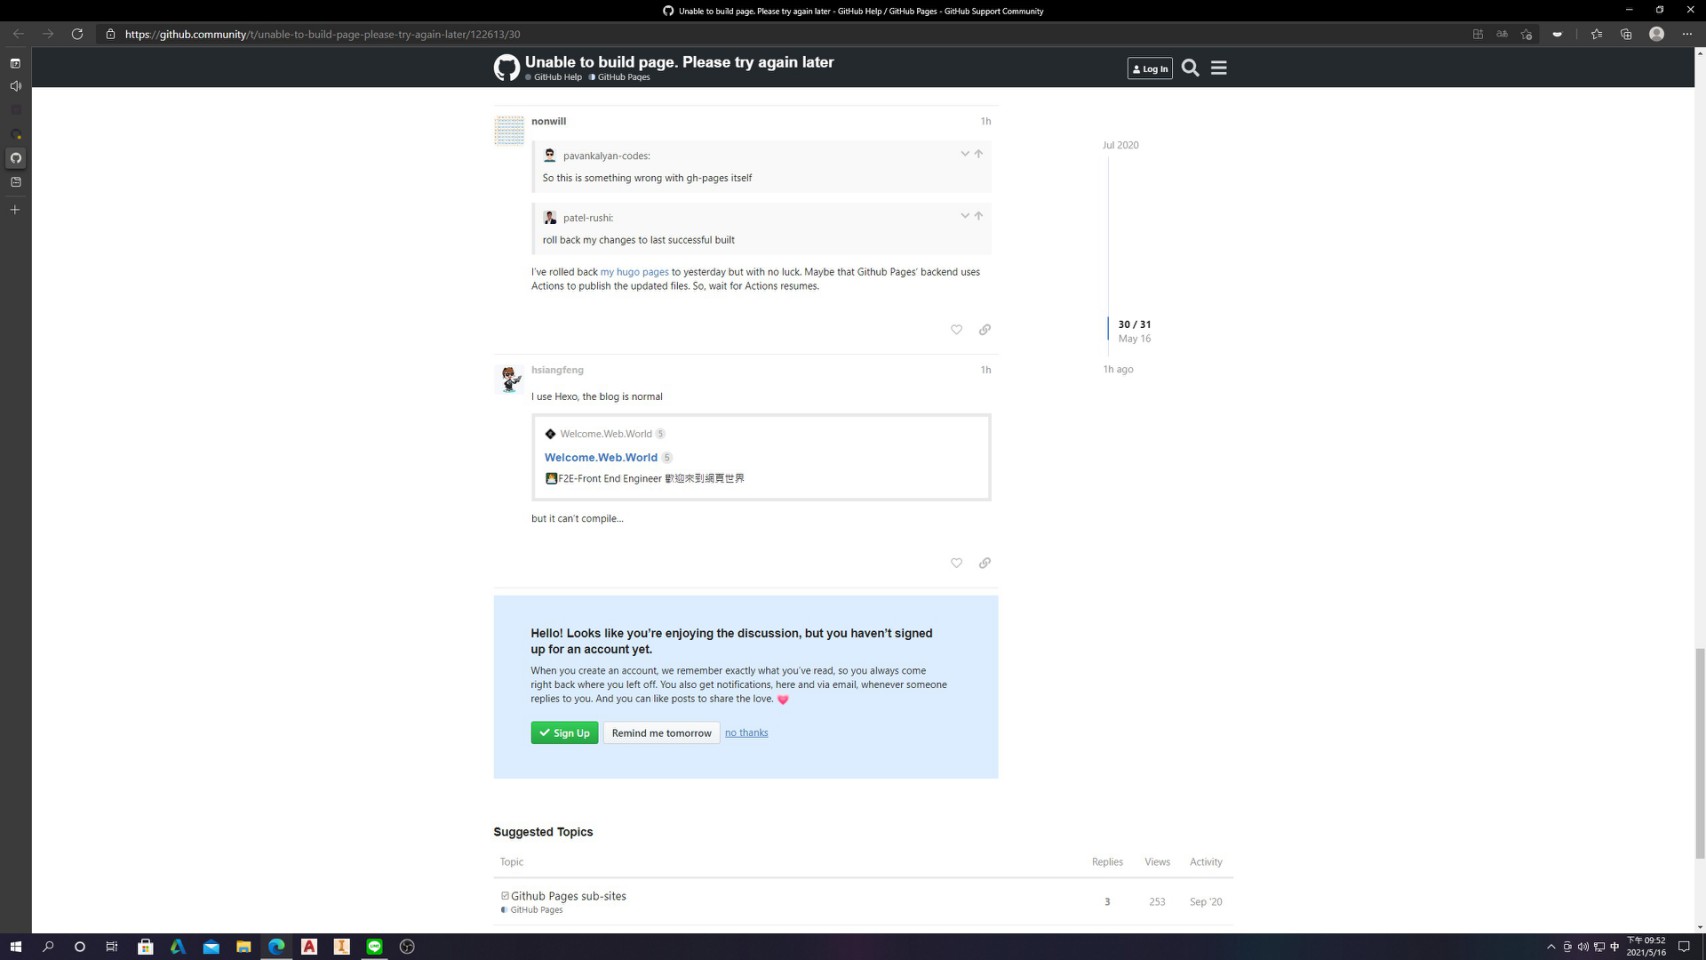Screen dimensions: 1706x960
Task: Open the apps available icon in address bar
Action: 1478,34
